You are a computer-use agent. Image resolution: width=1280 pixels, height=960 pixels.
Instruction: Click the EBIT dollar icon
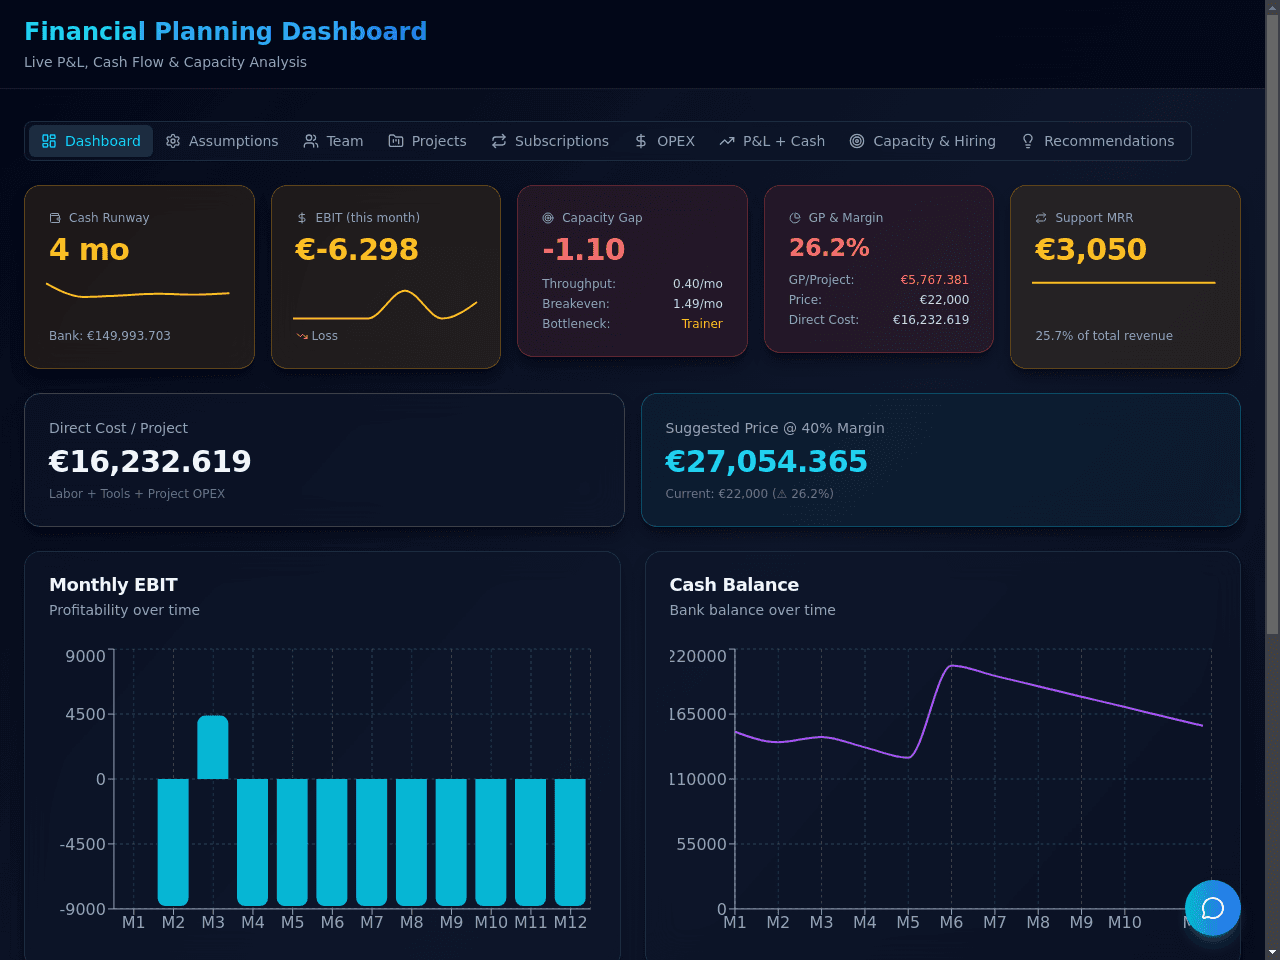[302, 218]
